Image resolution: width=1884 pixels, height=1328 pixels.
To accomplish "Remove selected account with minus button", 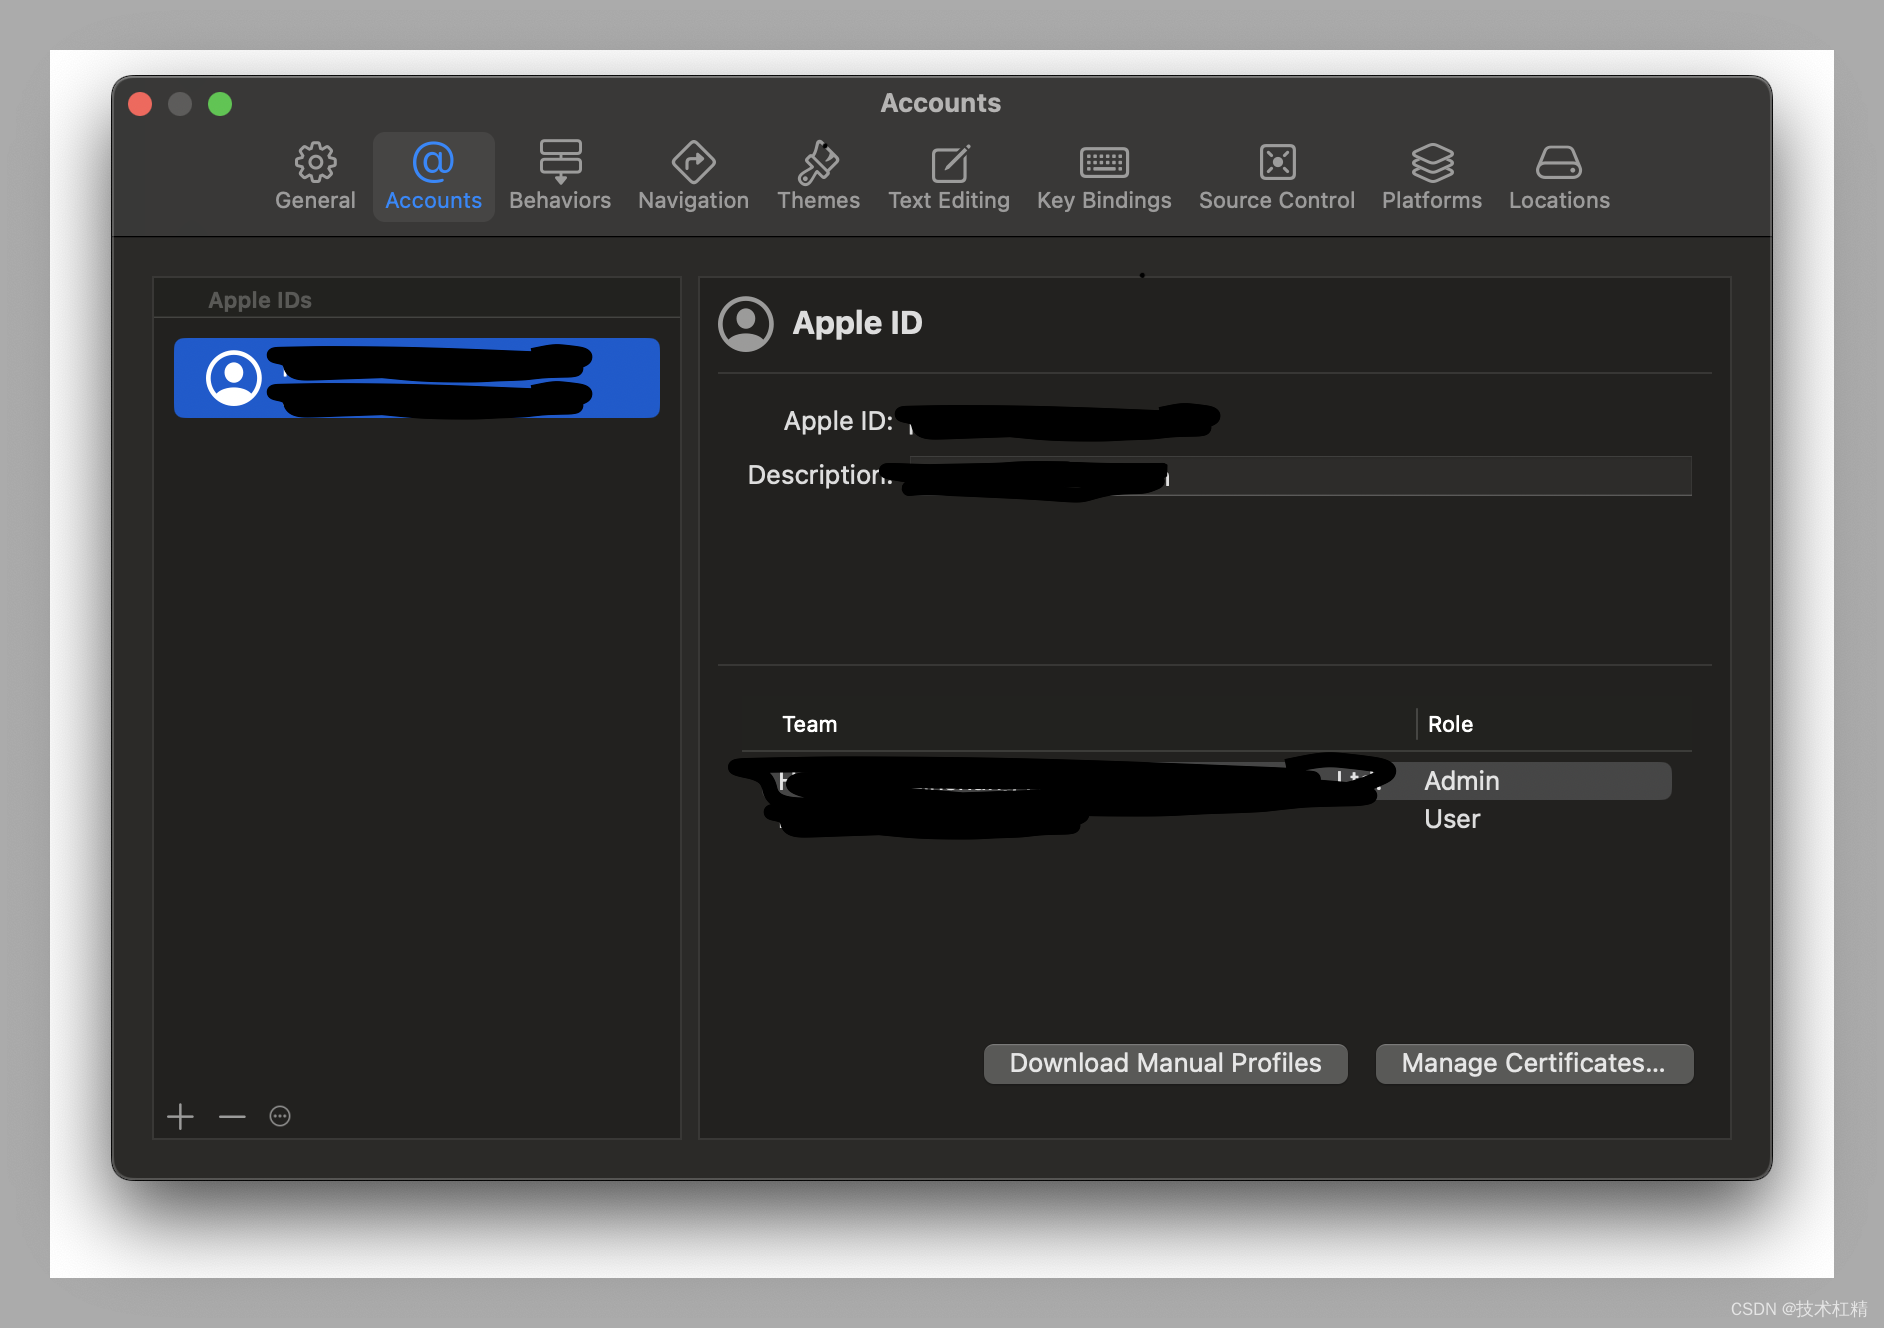I will [x=232, y=1116].
